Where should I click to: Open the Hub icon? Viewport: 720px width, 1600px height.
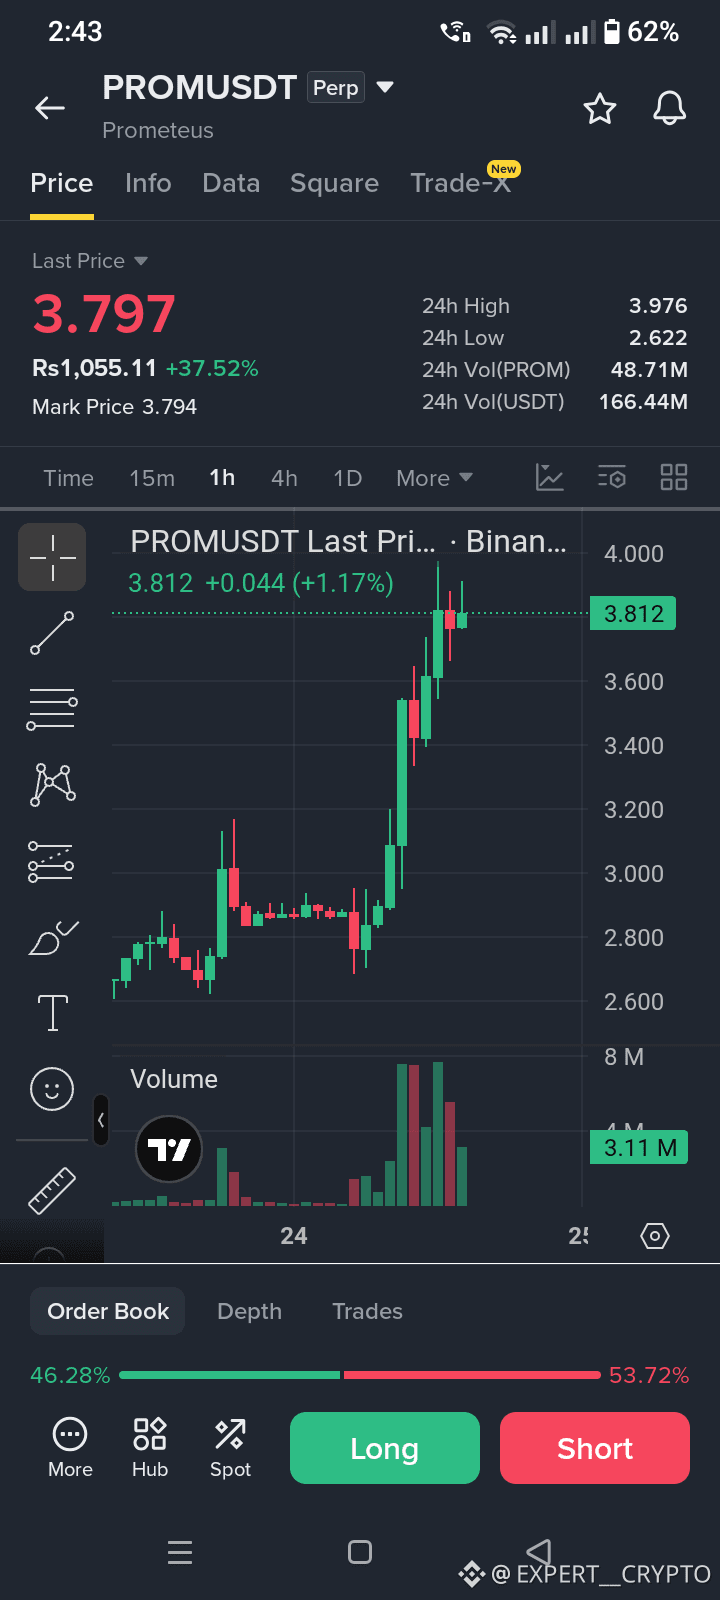coord(150,1448)
